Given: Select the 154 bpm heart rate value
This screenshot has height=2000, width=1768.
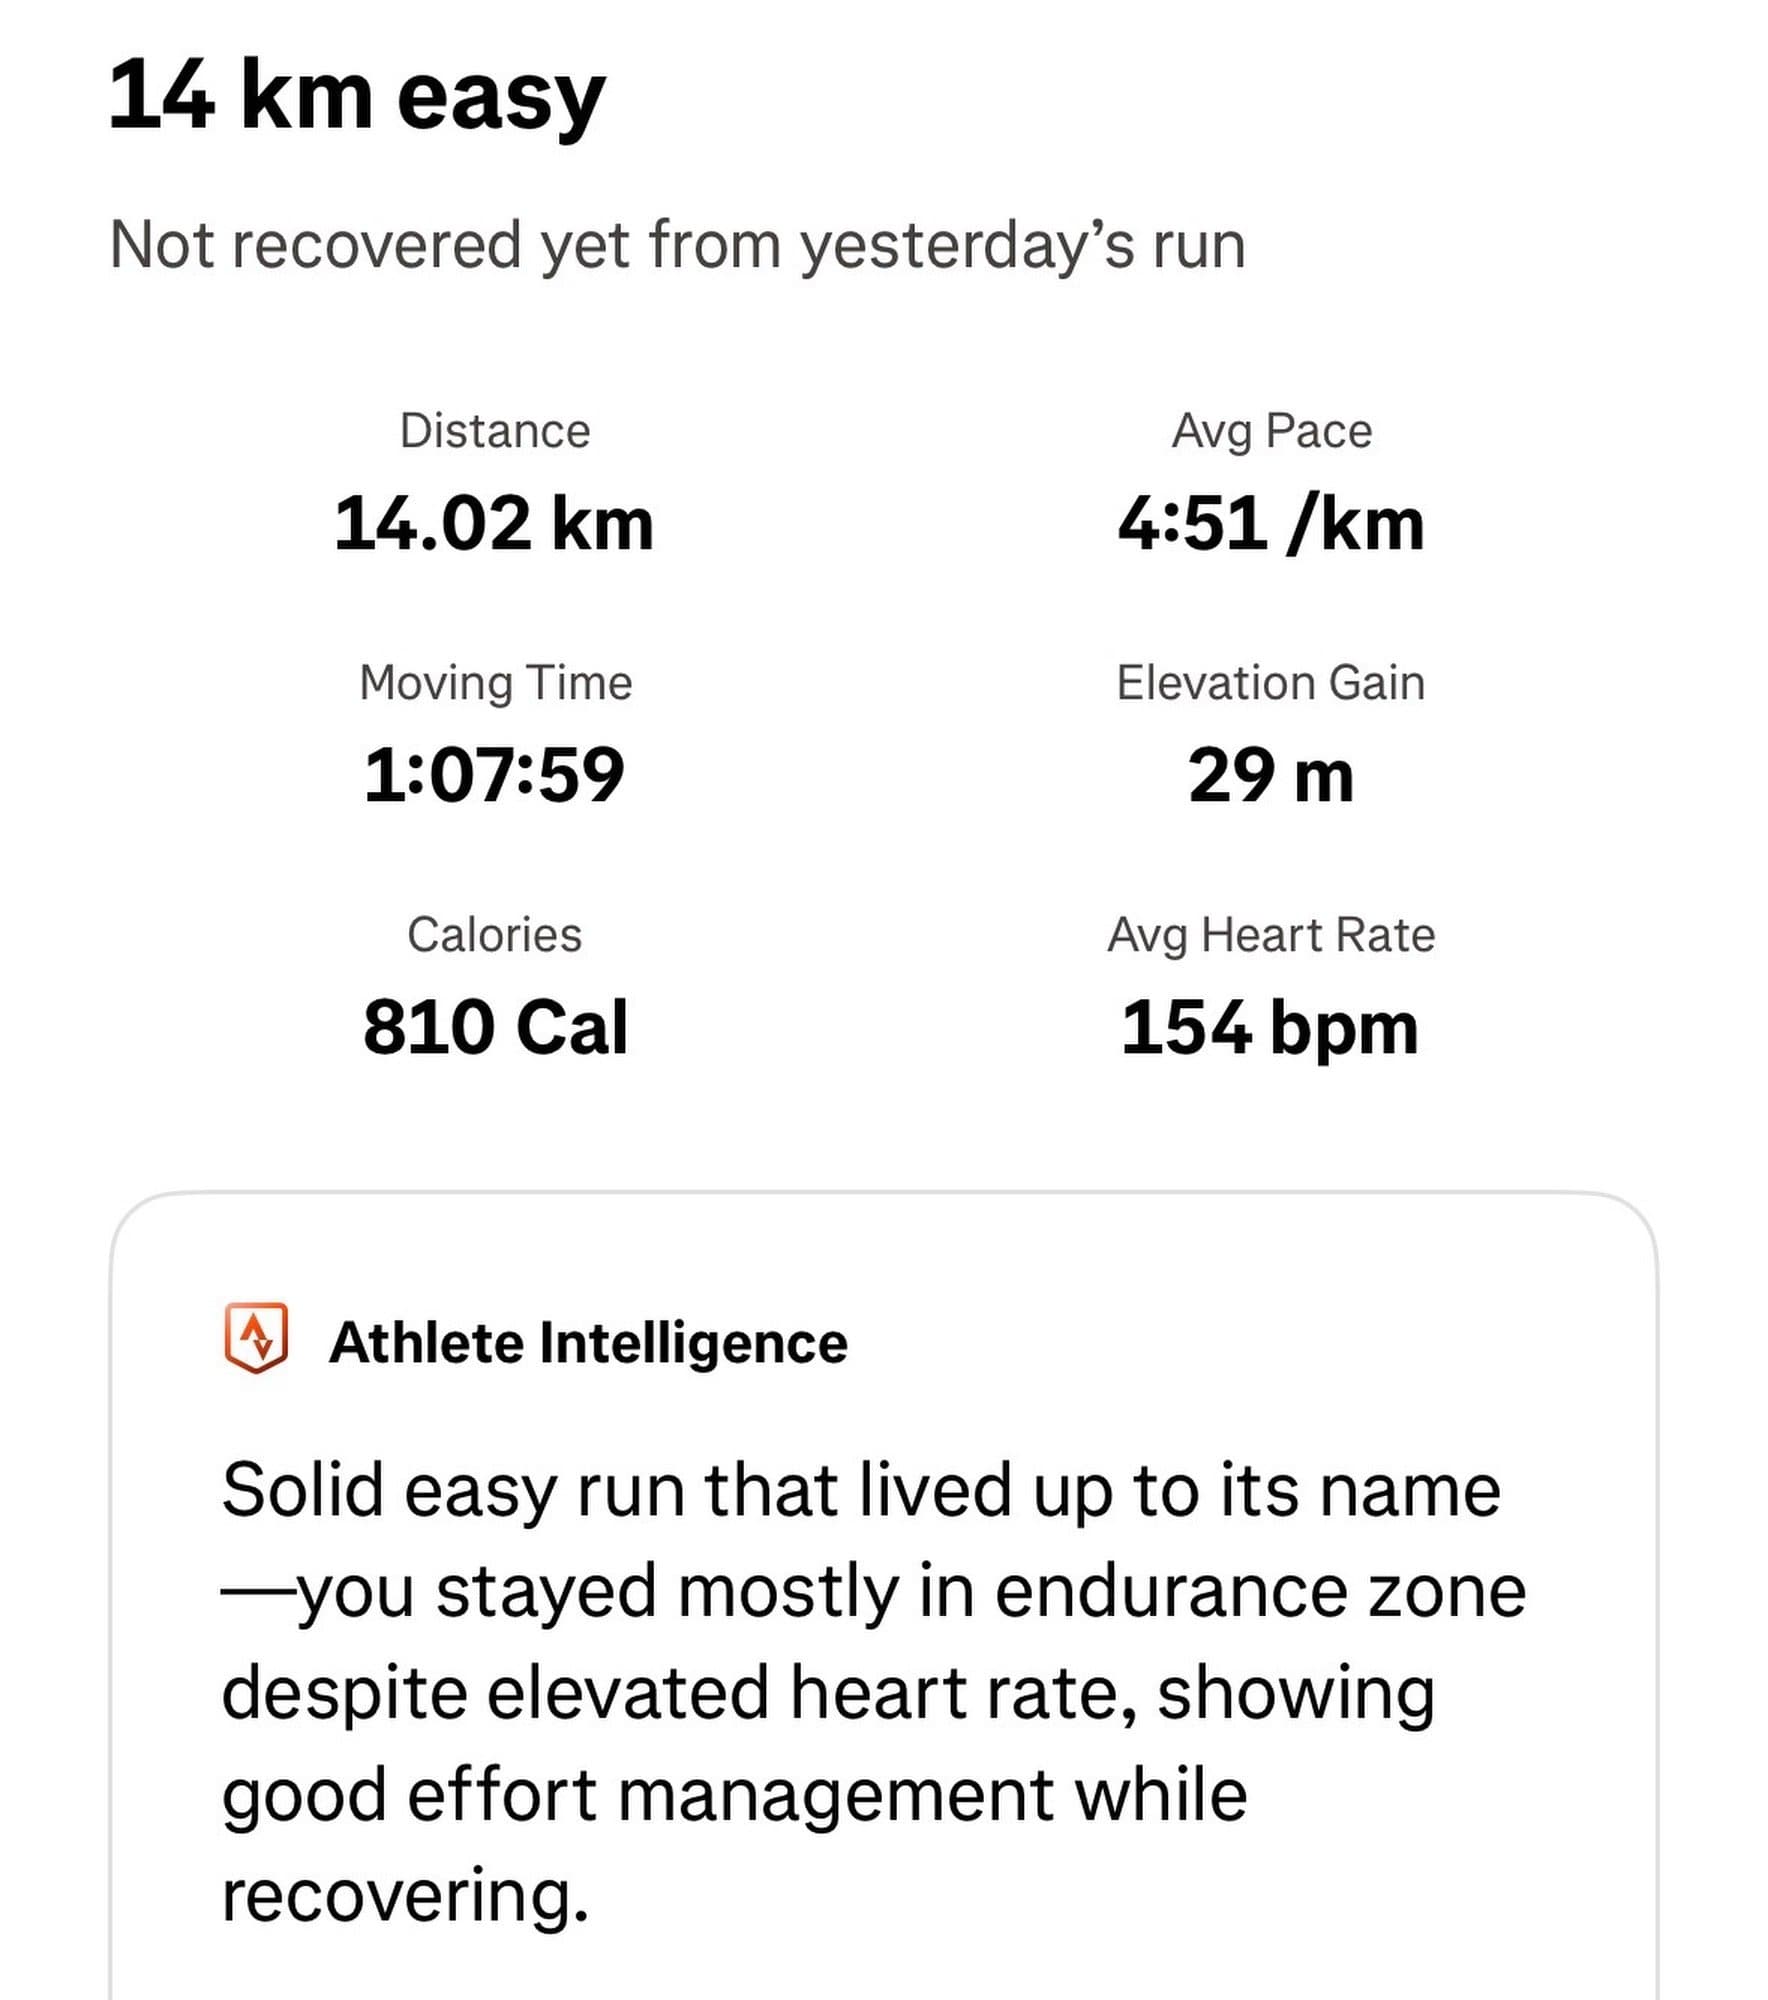Looking at the screenshot, I should [1269, 1027].
